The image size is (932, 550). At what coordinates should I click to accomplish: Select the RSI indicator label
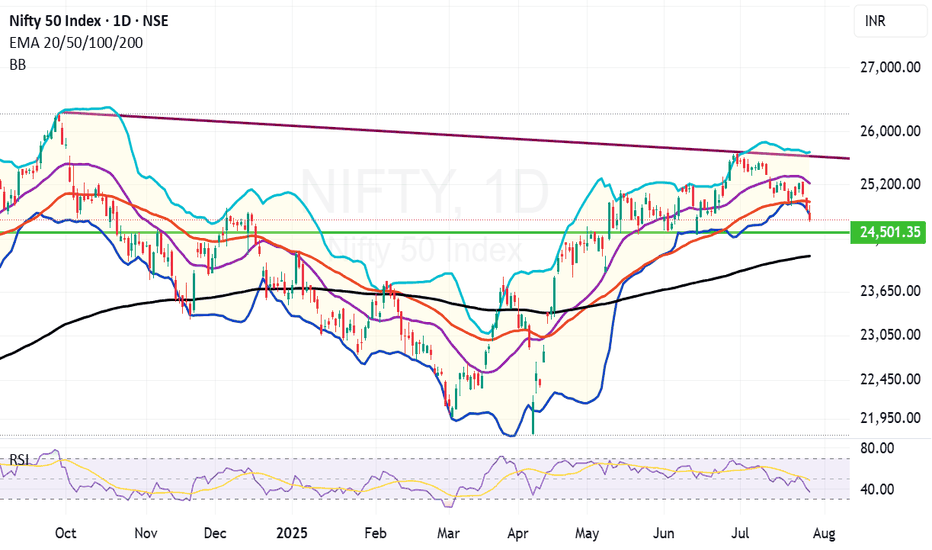tap(19, 460)
